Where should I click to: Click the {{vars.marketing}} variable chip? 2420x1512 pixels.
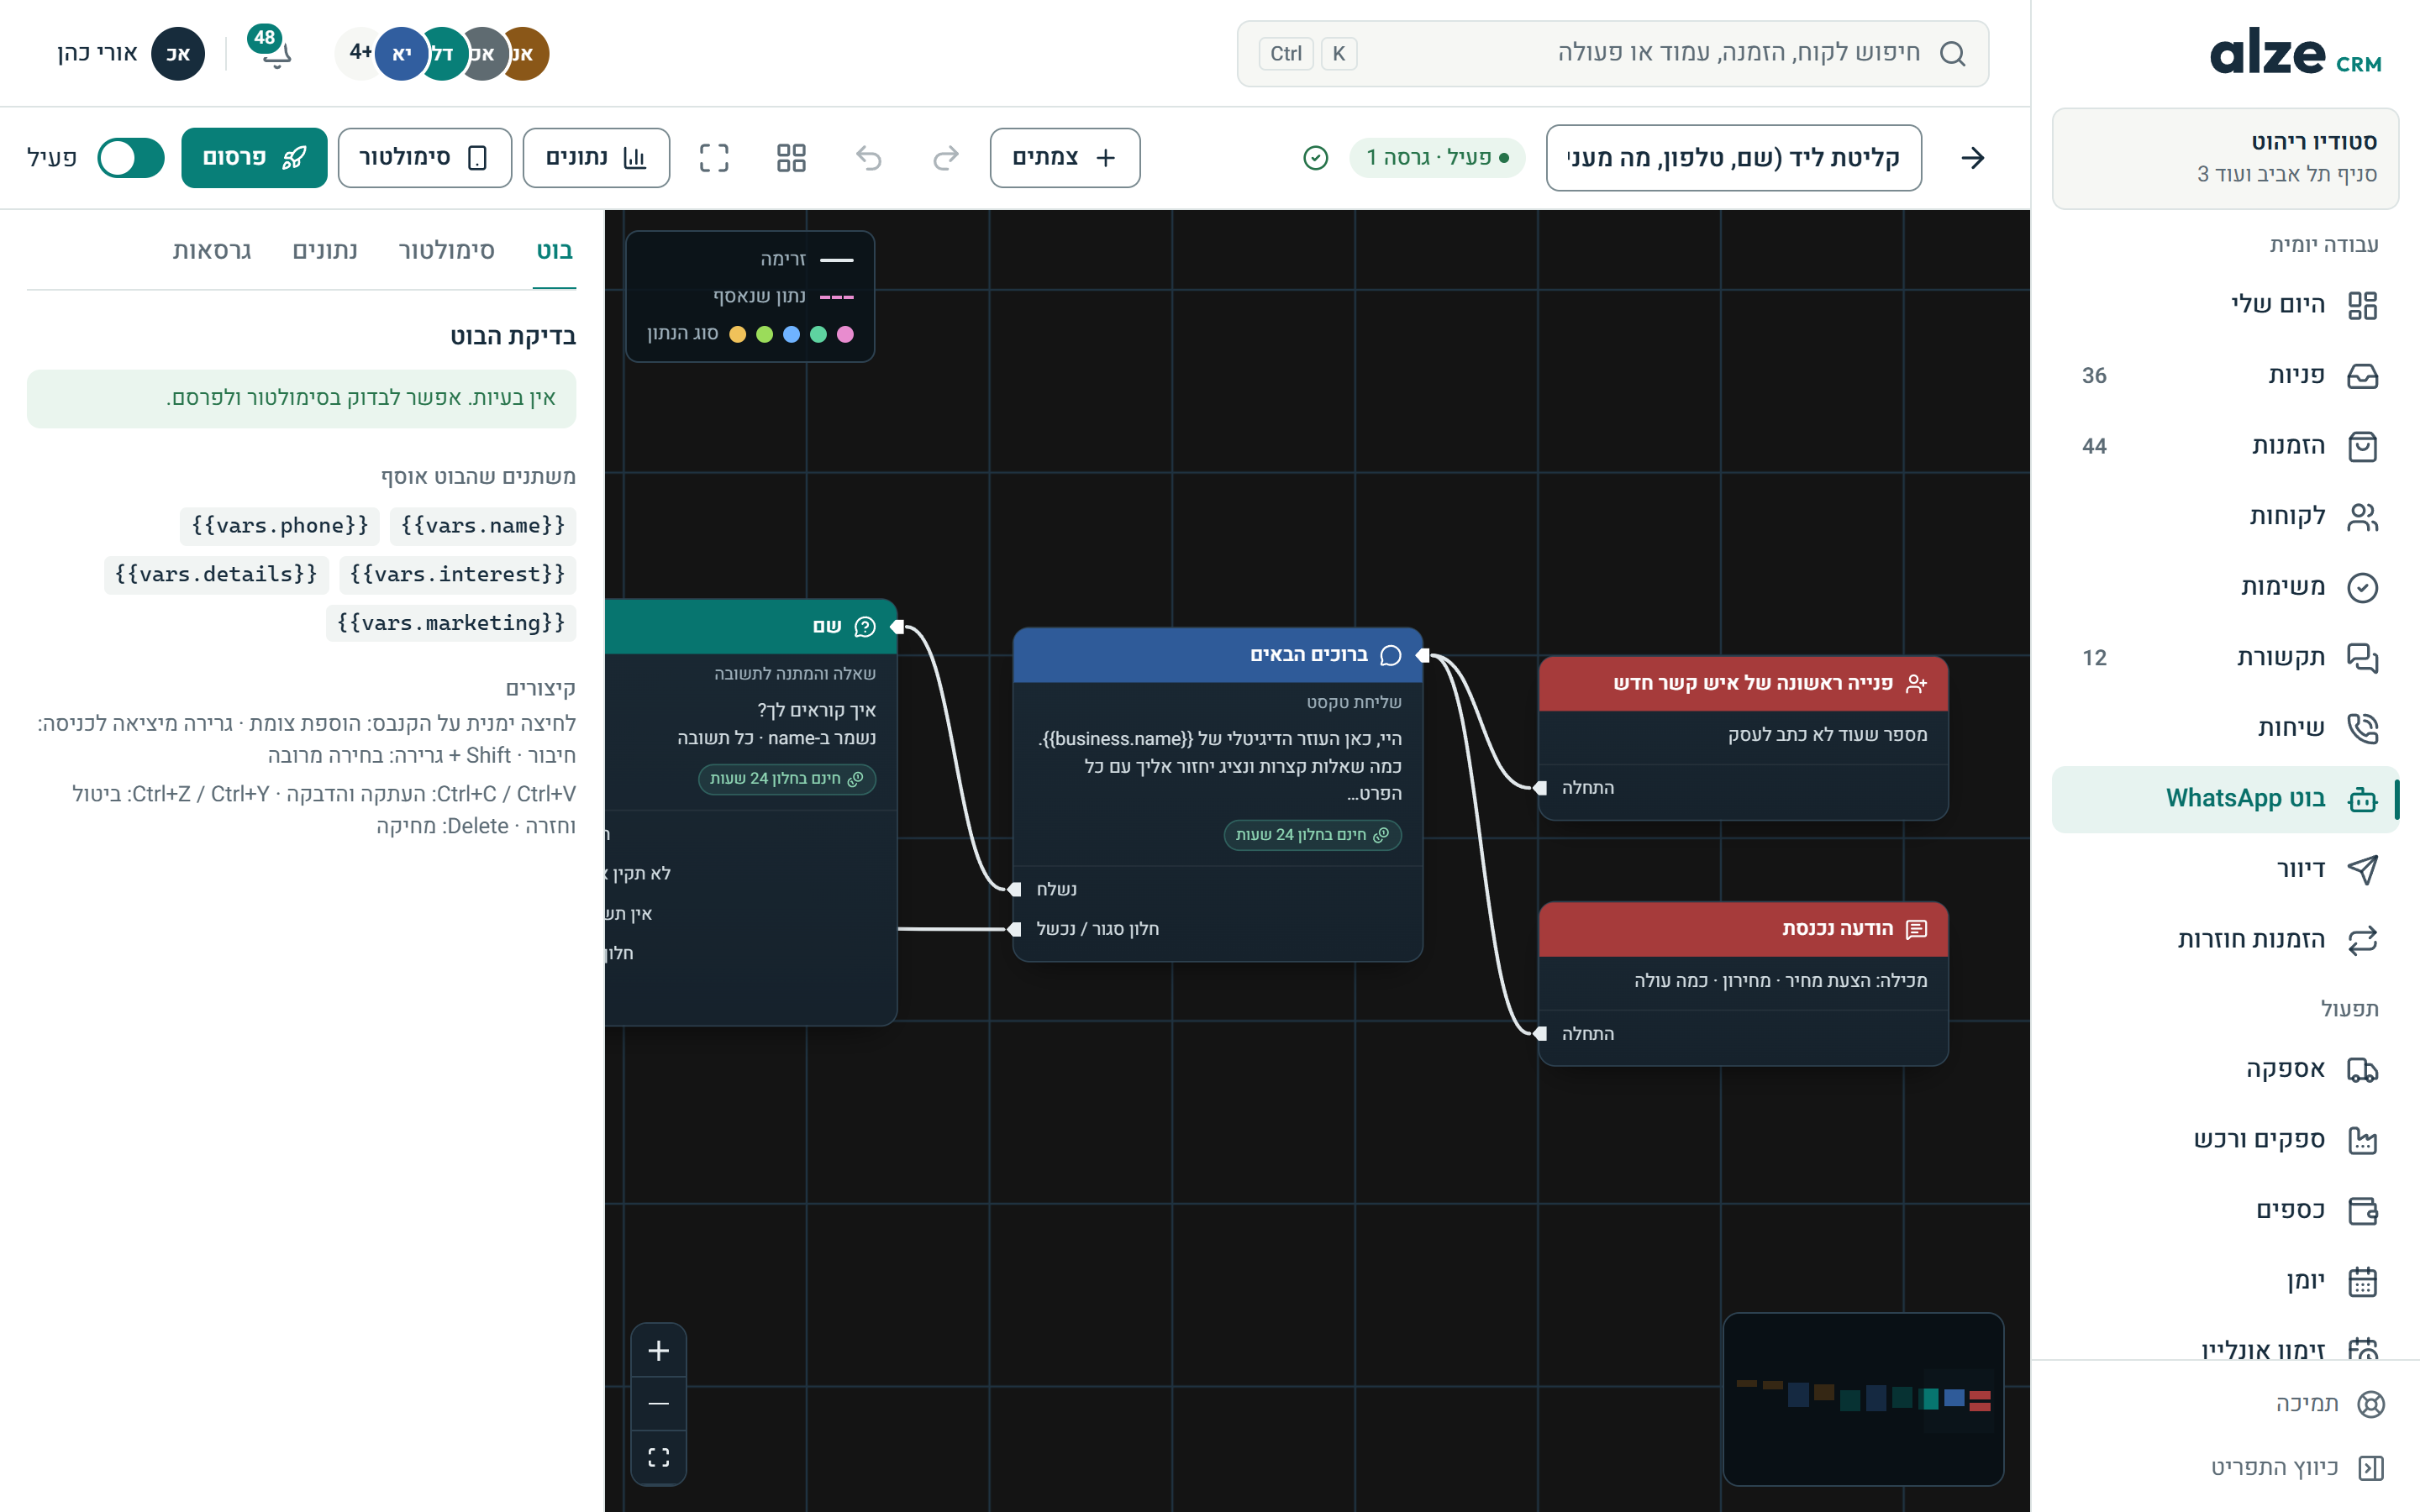pyautogui.click(x=451, y=624)
